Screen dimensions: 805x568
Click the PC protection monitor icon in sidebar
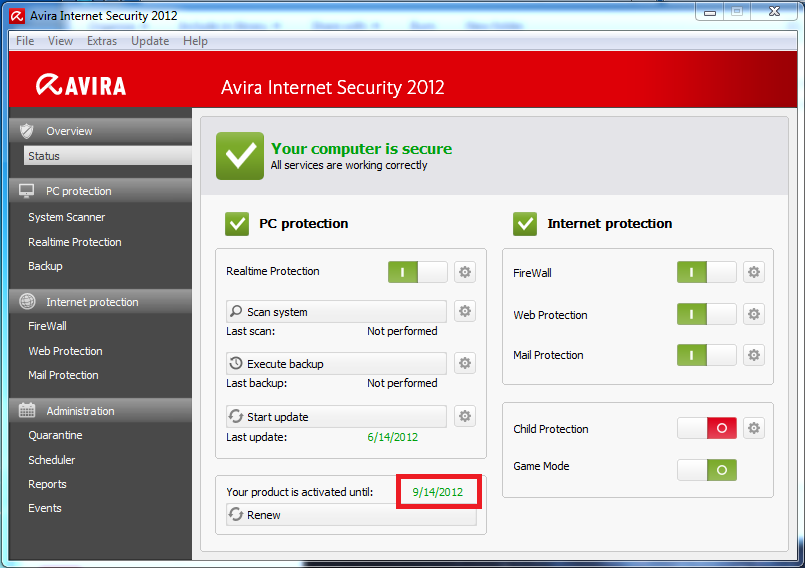[27, 191]
